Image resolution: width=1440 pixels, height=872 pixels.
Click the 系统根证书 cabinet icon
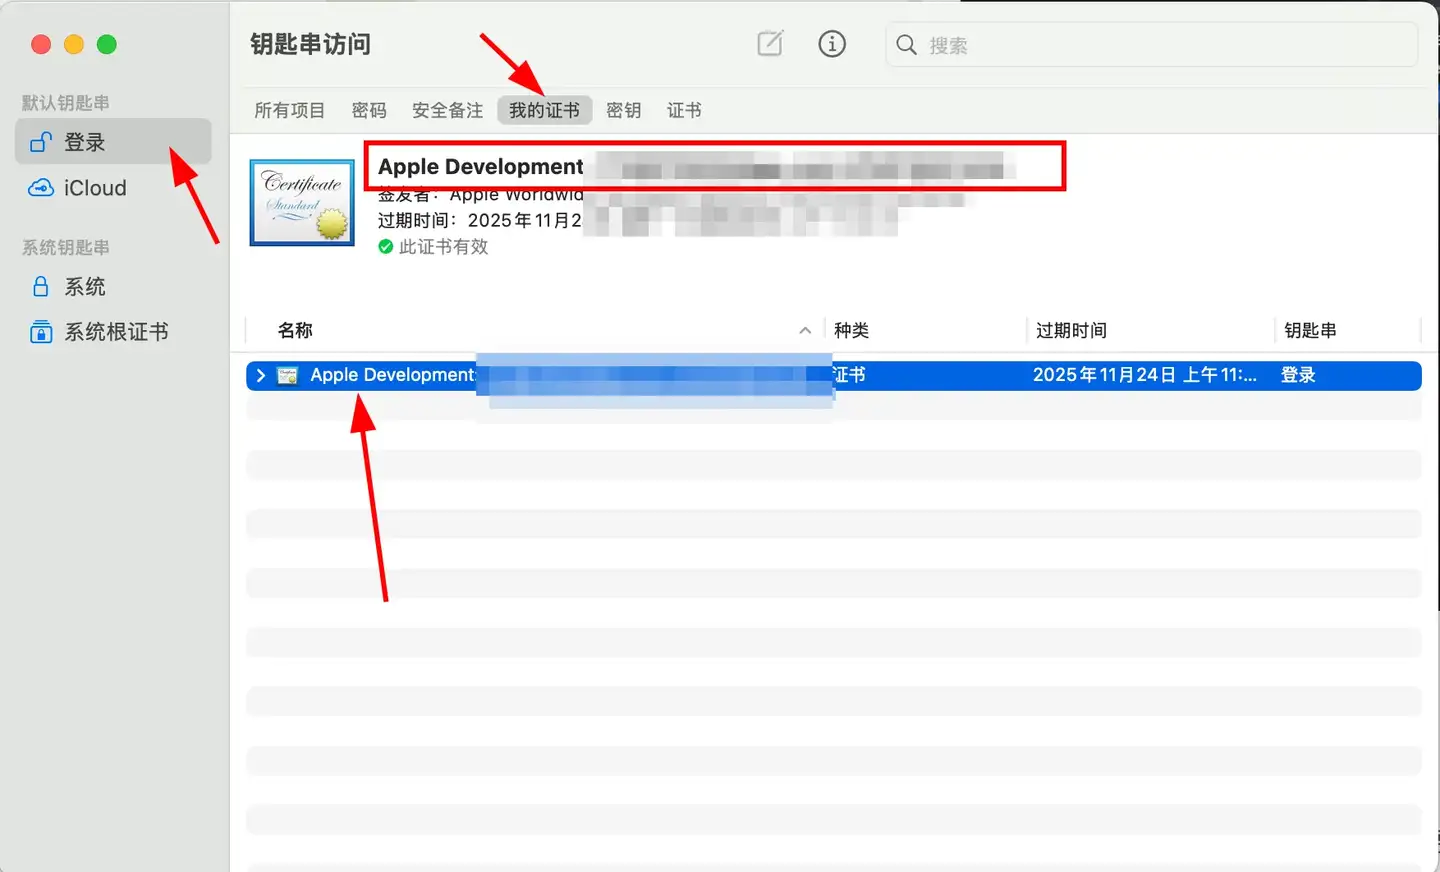41,332
